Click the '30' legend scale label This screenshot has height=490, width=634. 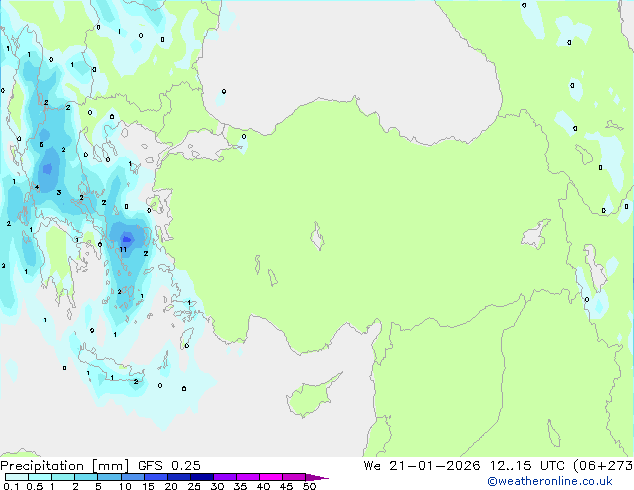point(217,486)
